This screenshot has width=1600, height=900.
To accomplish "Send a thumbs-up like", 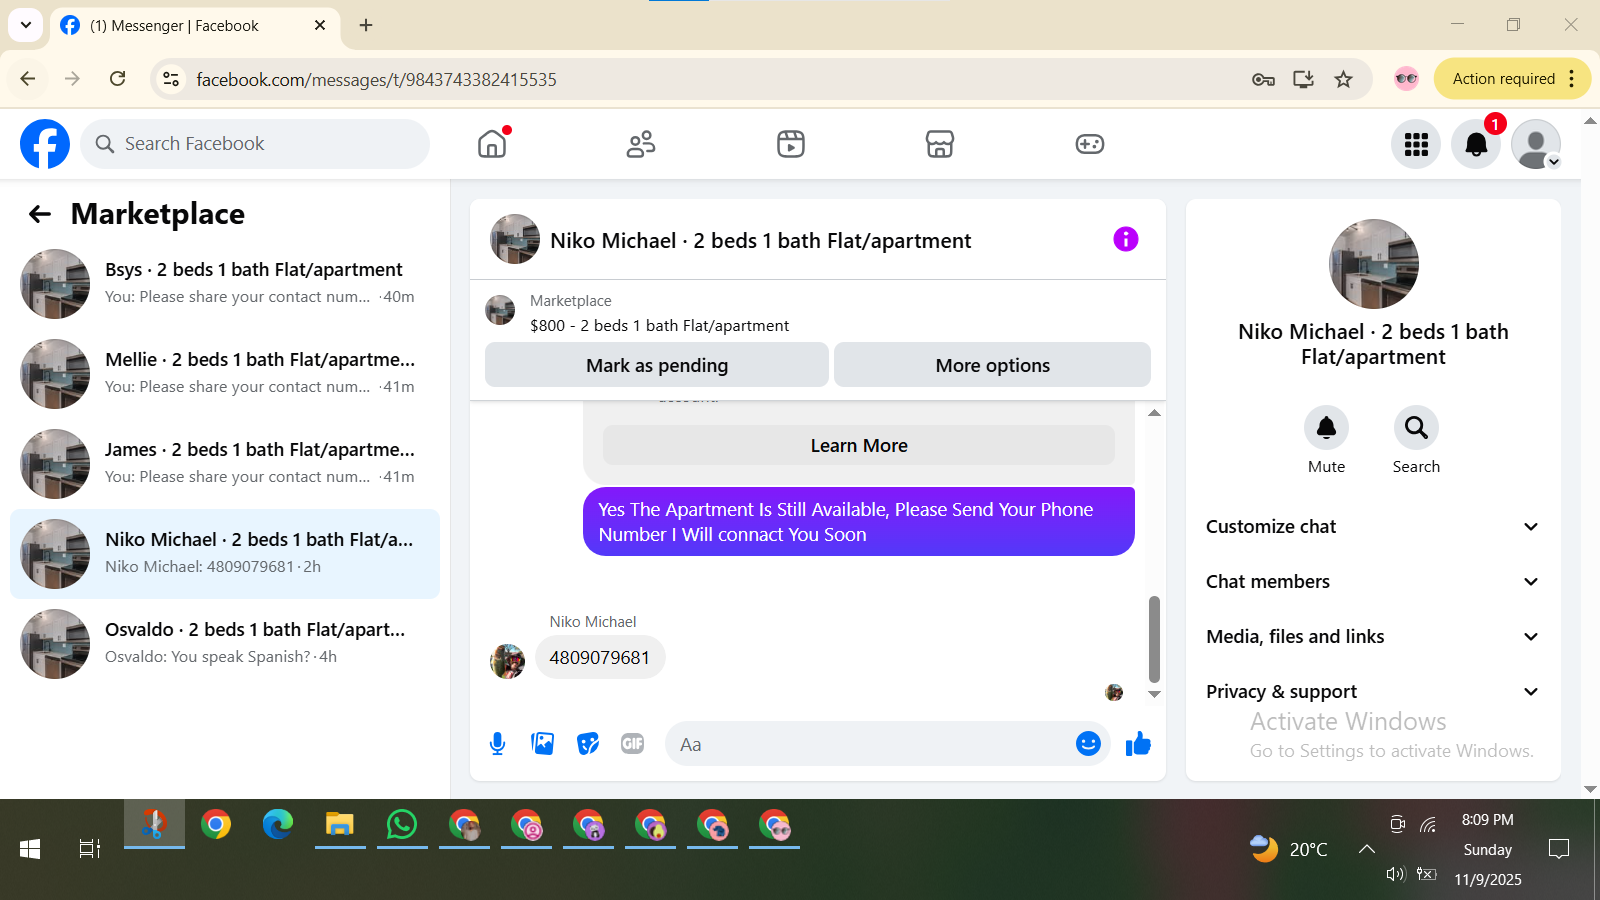I will (x=1138, y=744).
